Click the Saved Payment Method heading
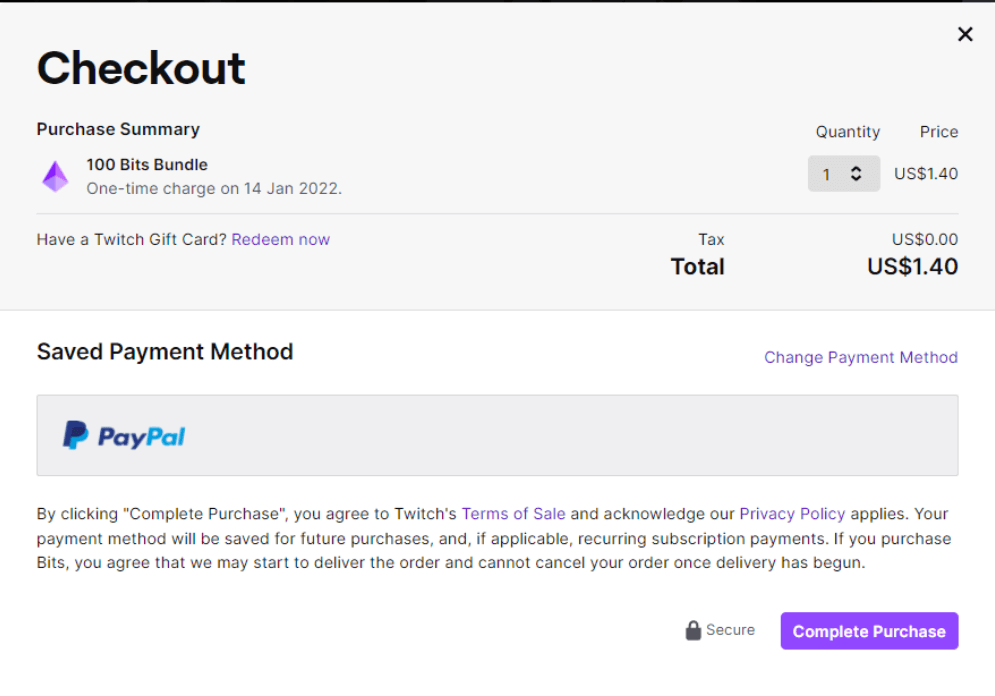 165,352
